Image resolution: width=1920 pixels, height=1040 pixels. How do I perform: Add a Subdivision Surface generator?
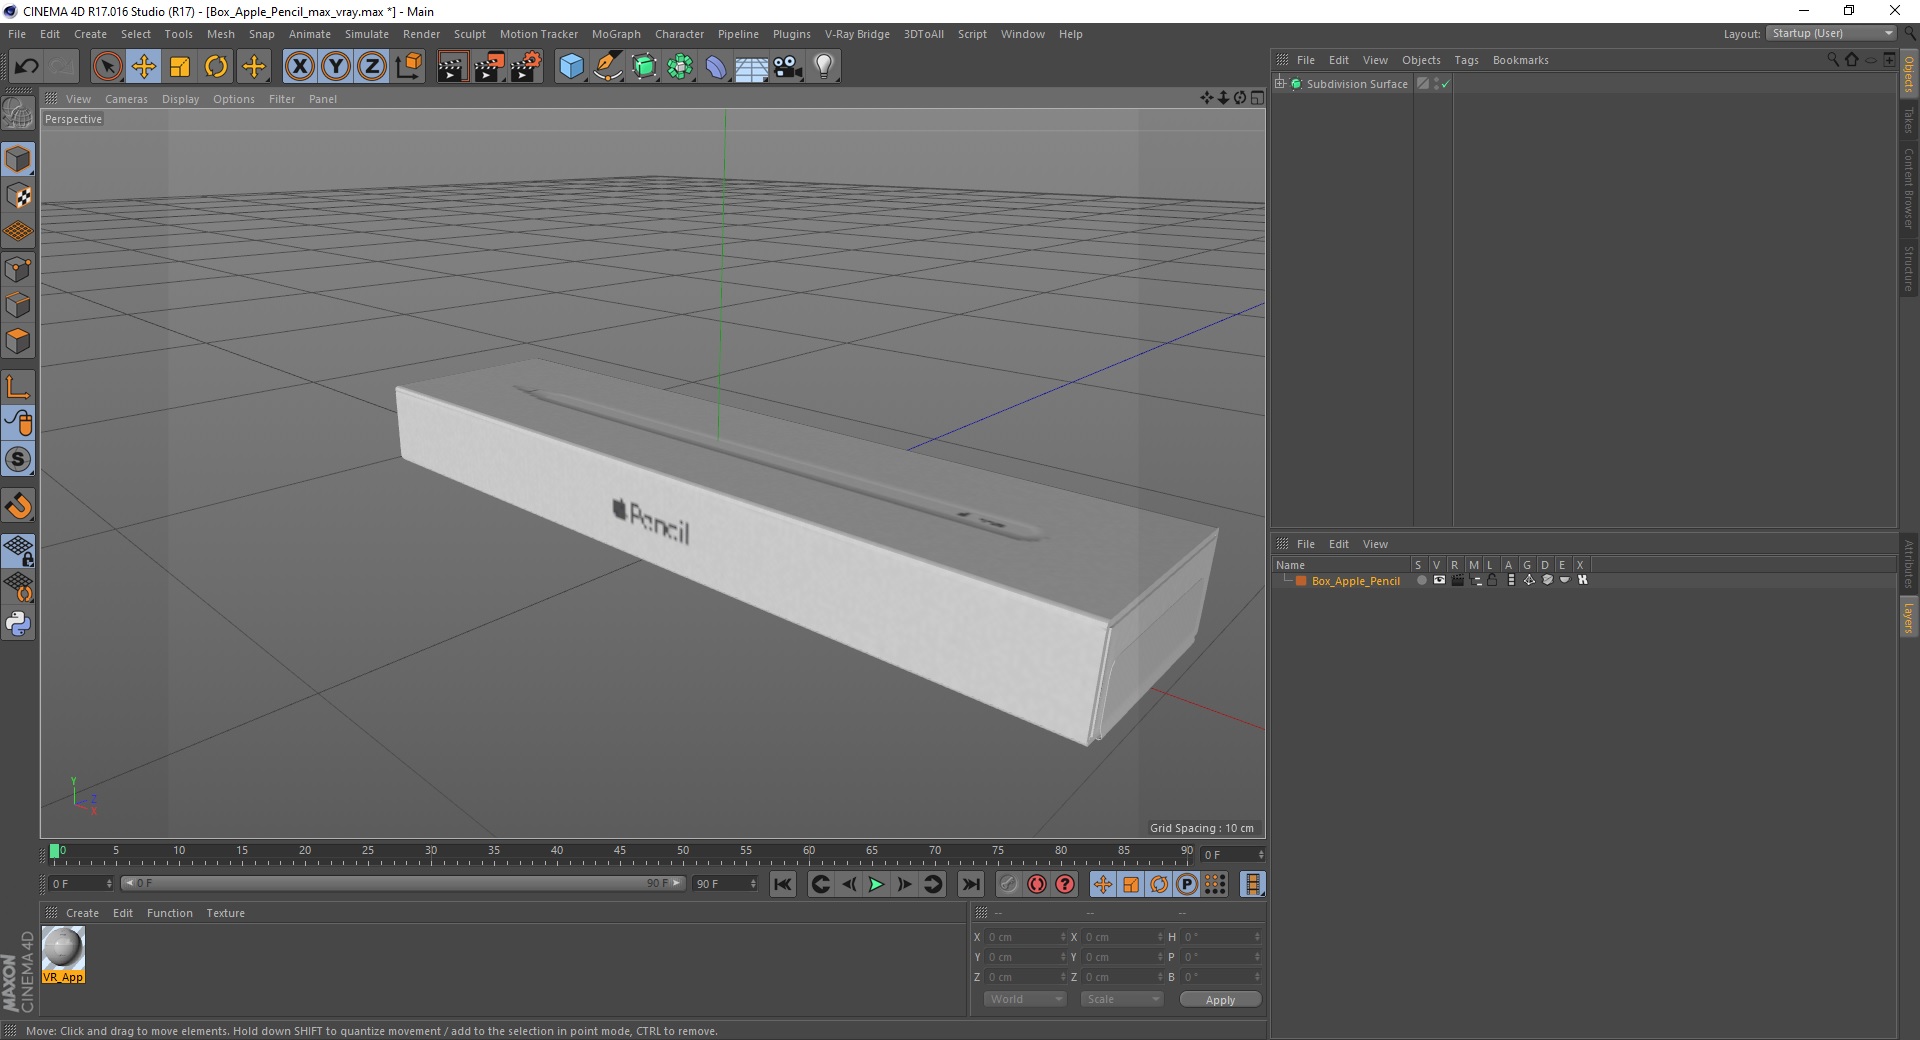(644, 67)
